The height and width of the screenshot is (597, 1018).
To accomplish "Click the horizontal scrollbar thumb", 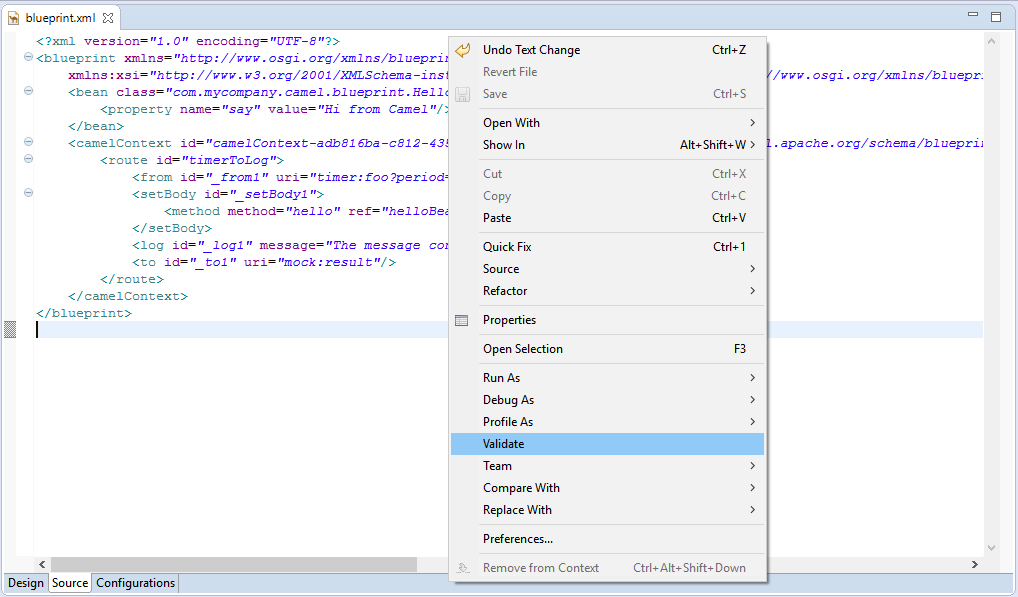I will coord(233,565).
